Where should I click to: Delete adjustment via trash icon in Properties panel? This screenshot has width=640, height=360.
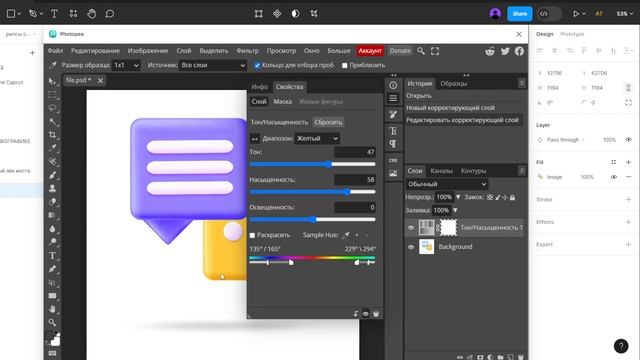coord(376,314)
